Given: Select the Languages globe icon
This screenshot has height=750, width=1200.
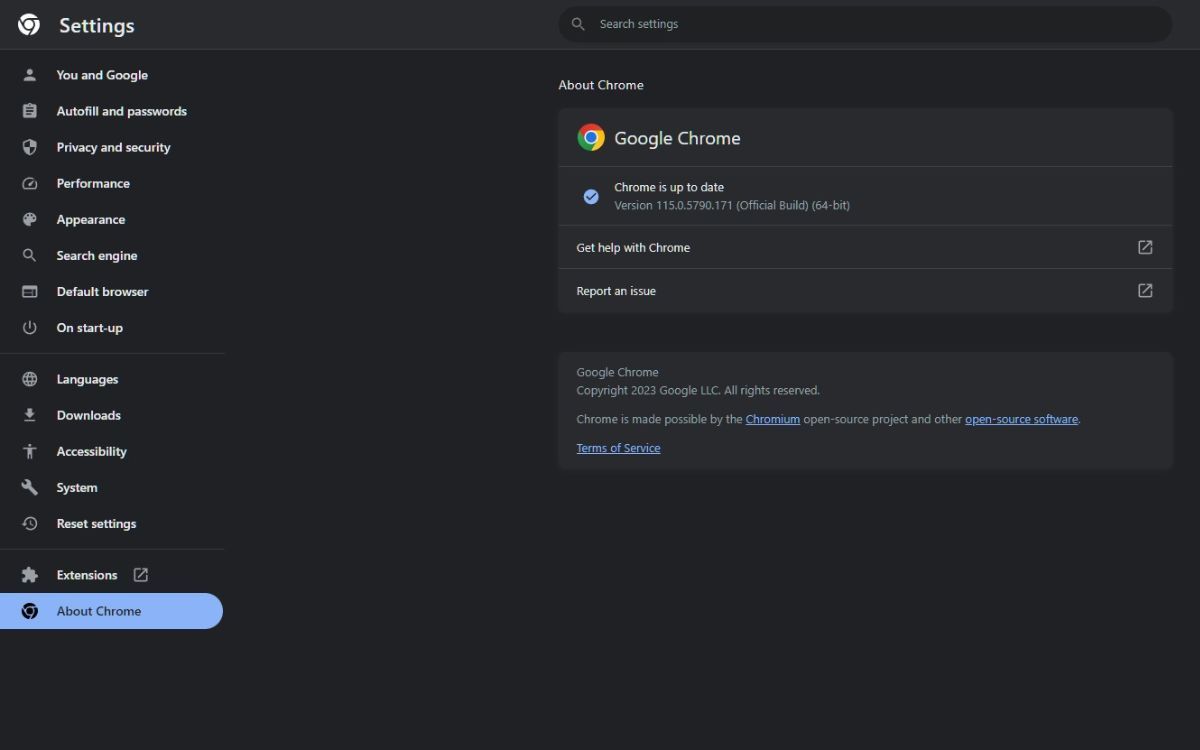Looking at the screenshot, I should (x=29, y=379).
